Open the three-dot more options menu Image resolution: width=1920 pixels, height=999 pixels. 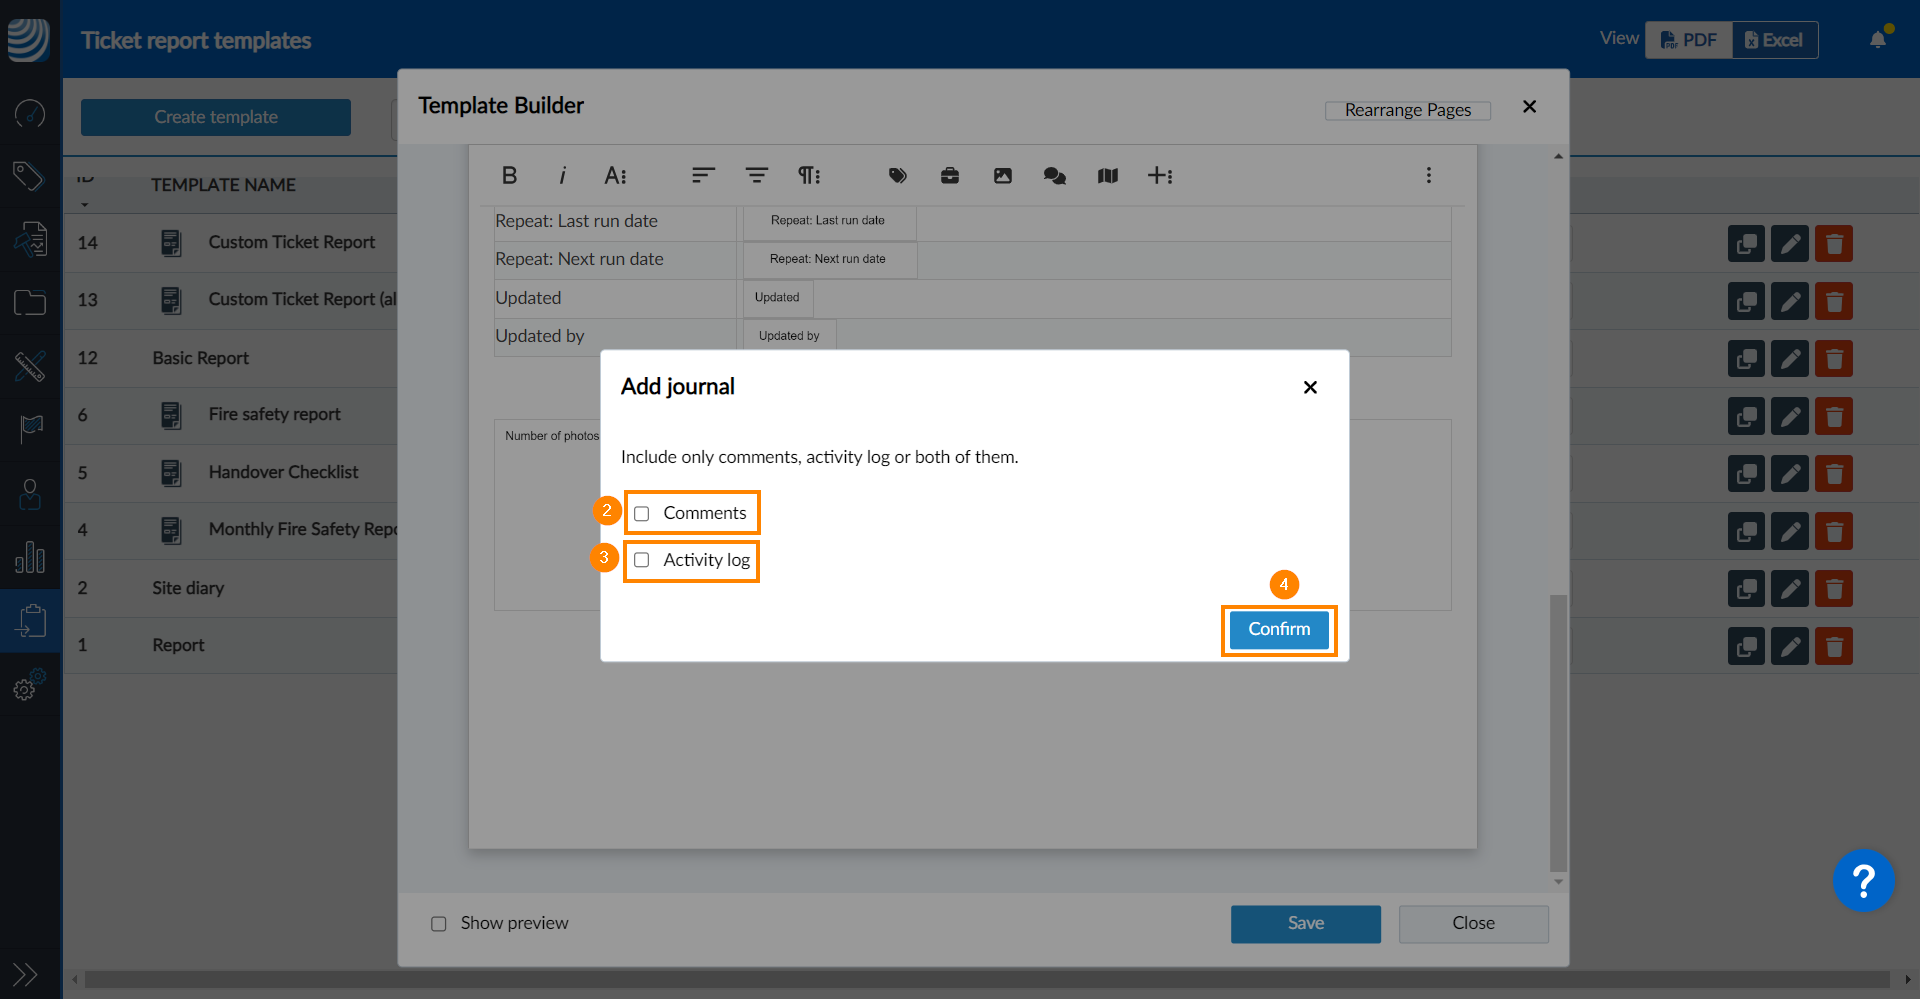[1428, 176]
